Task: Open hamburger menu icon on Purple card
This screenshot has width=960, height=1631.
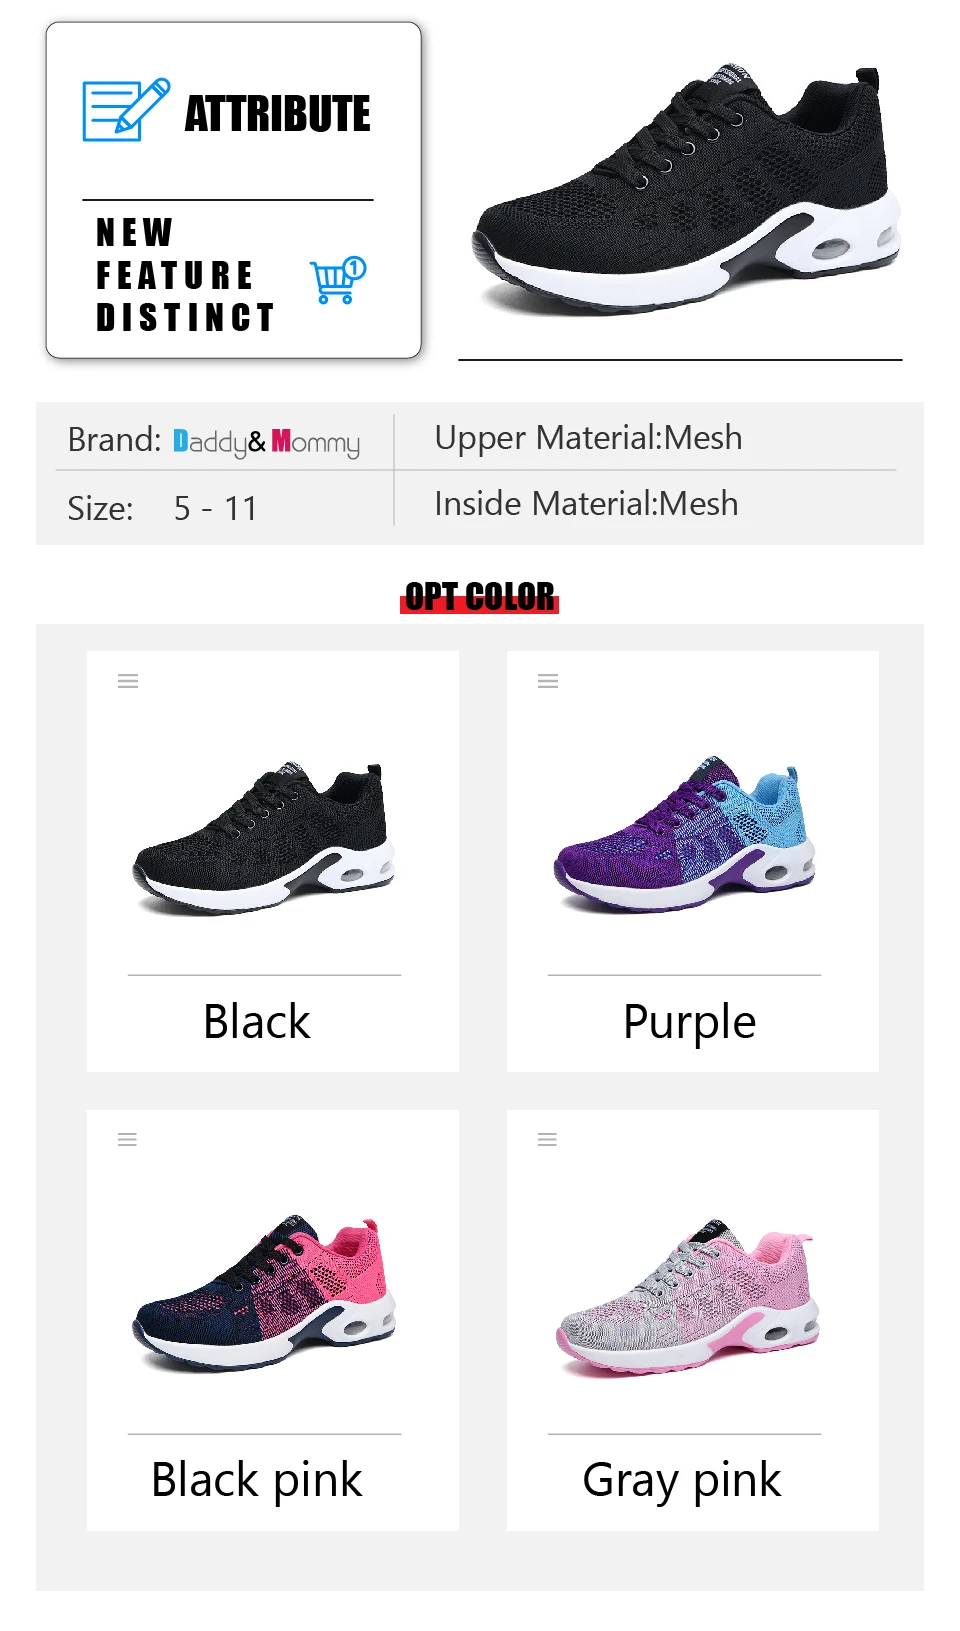Action: (x=548, y=681)
